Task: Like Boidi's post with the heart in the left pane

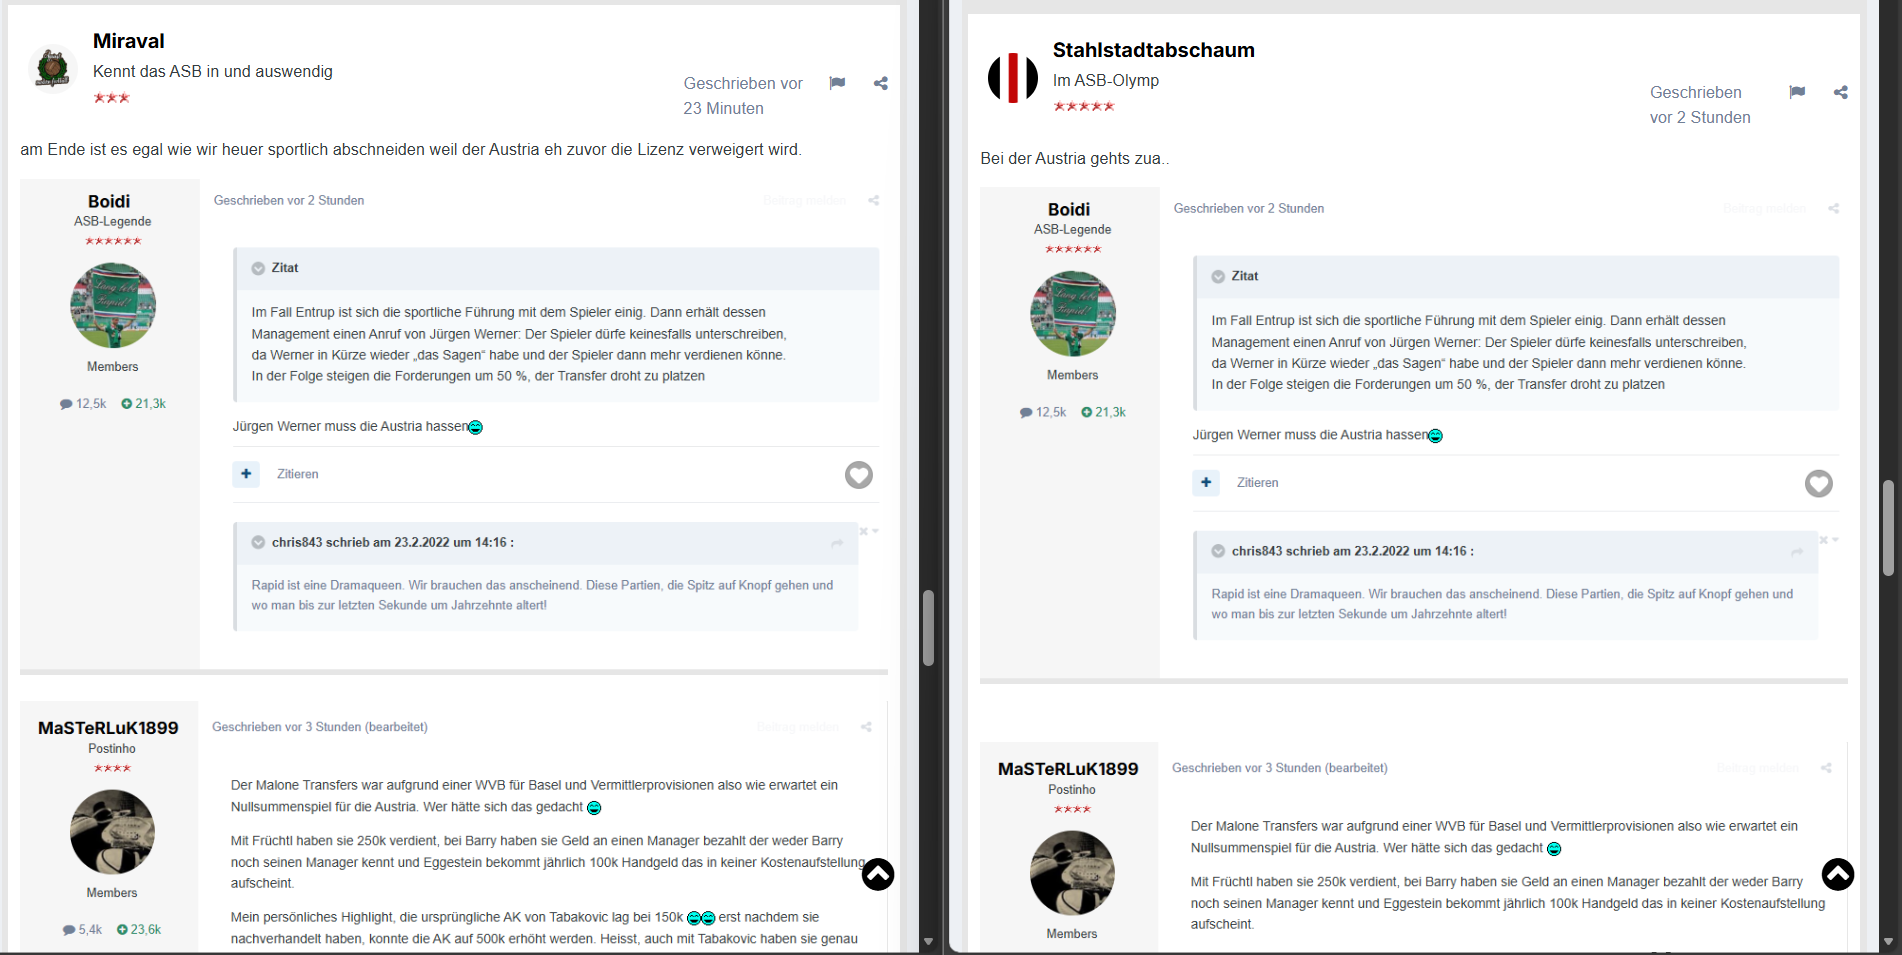Action: click(x=858, y=475)
